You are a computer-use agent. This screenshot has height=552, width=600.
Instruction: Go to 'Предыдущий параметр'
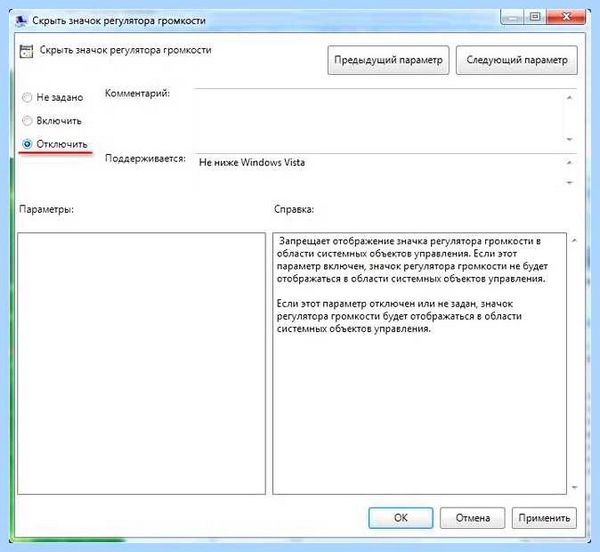tap(388, 60)
